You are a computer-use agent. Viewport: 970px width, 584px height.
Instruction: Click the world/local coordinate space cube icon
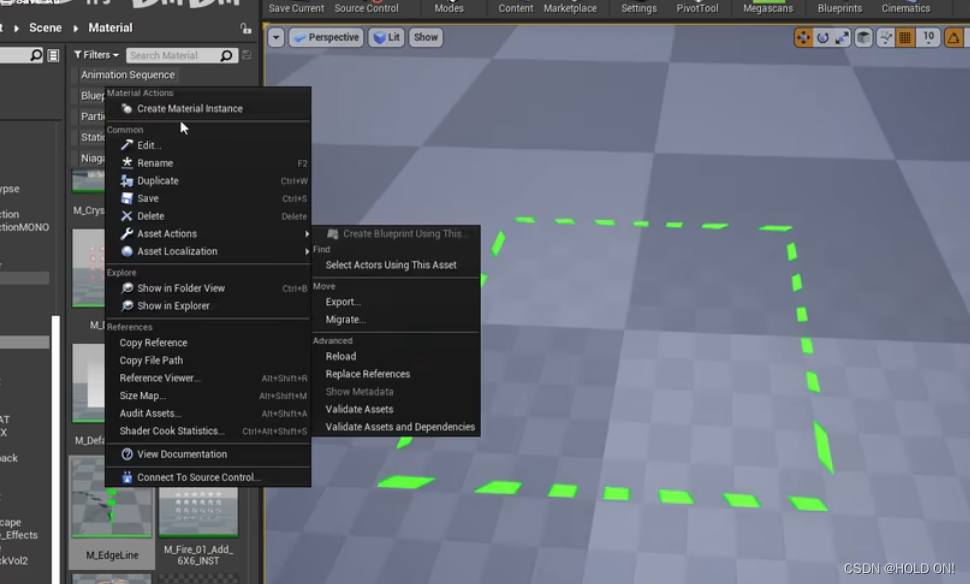pyautogui.click(x=864, y=37)
